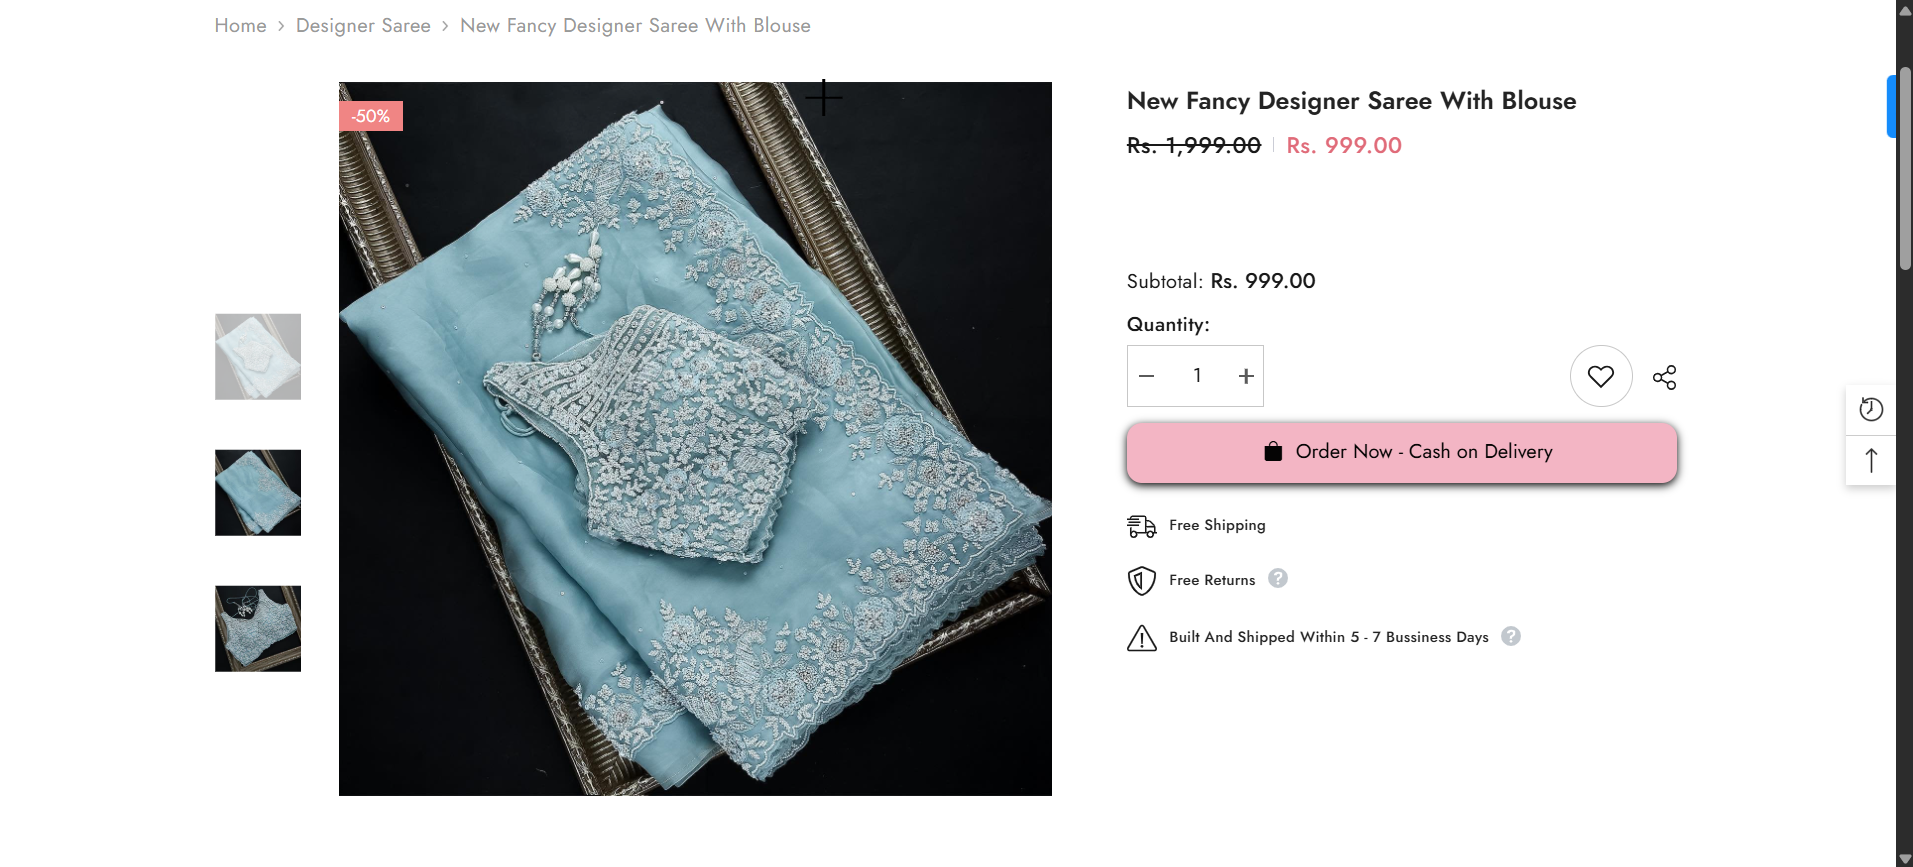1913x867 pixels.
Task: Select the third blouse thumbnail
Action: [x=258, y=629]
